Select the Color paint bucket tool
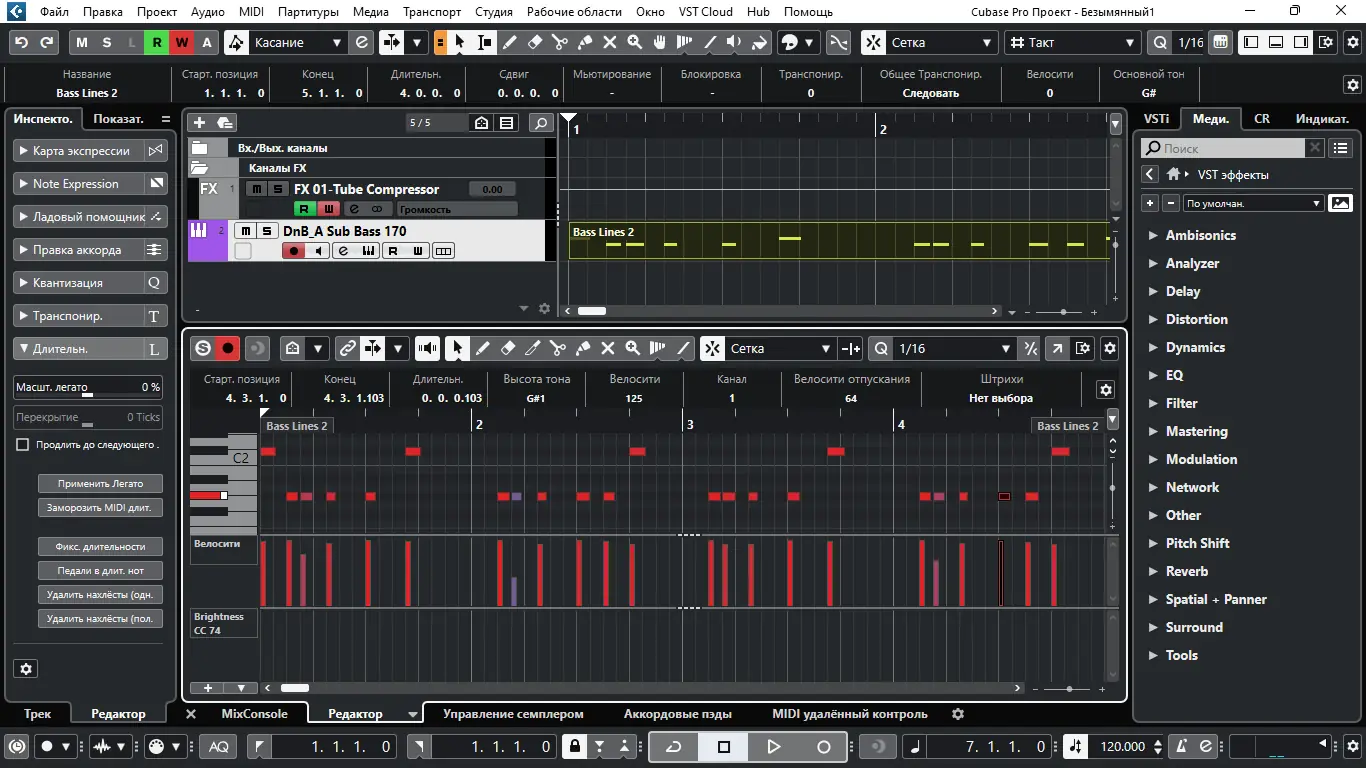1366x768 pixels. (x=759, y=43)
